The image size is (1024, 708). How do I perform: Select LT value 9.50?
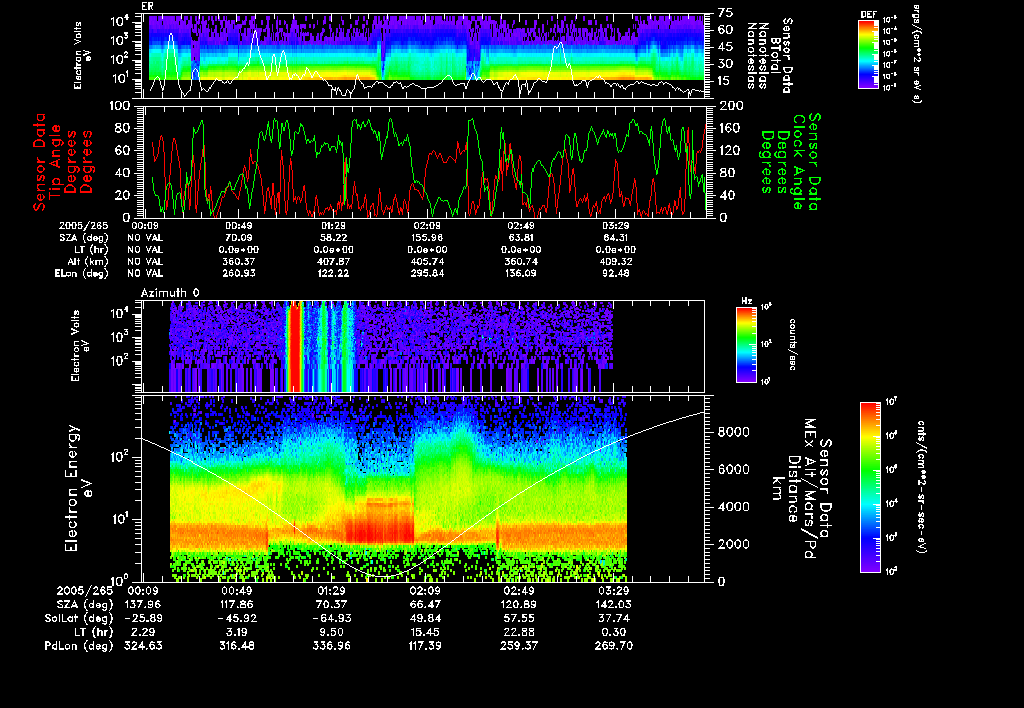tap(331, 632)
